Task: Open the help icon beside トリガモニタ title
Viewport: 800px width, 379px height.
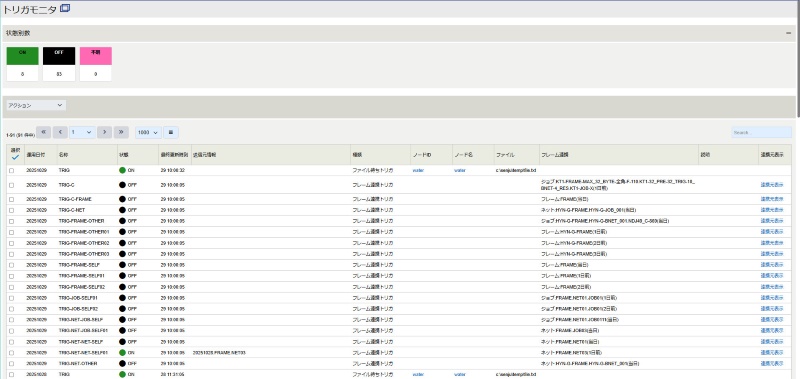Action: click(65, 9)
